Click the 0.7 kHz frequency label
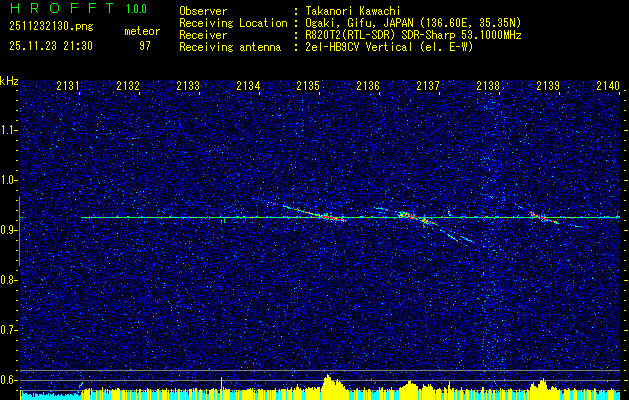 tap(9, 330)
